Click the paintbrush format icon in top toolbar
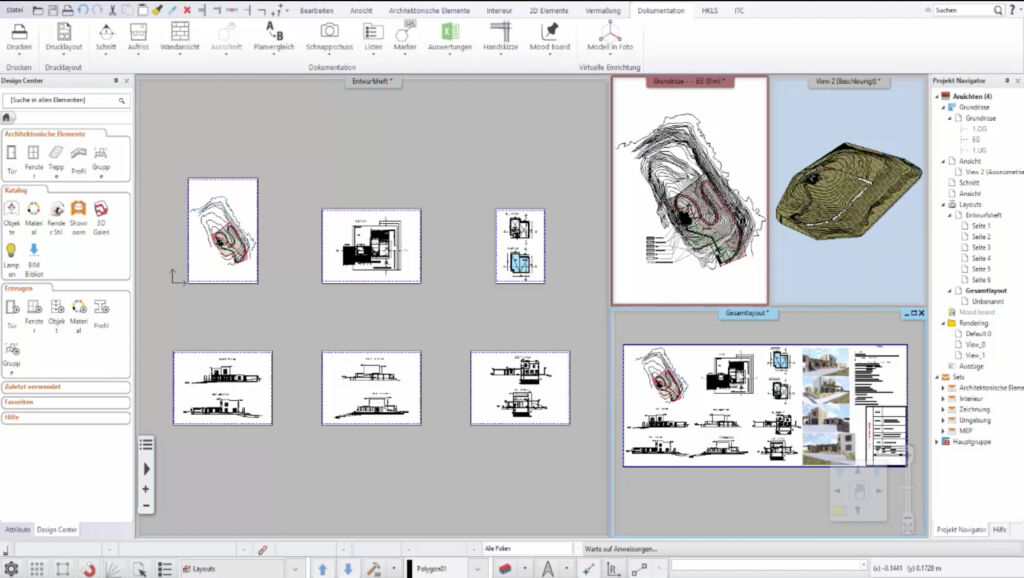1024x578 pixels. (157, 10)
